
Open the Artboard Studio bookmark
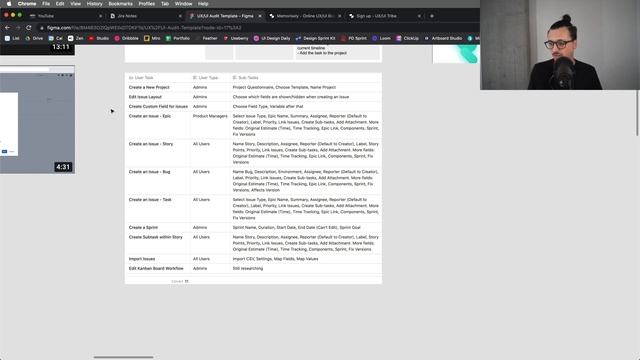[x=443, y=38]
